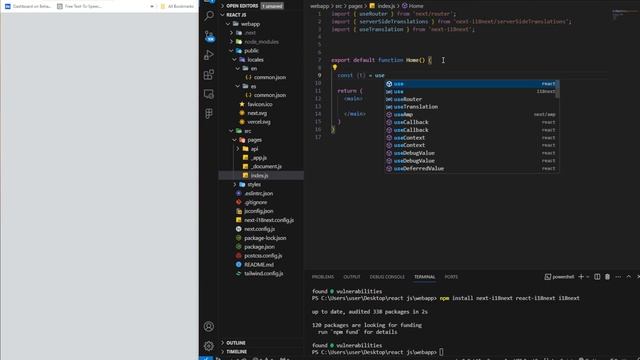Collapse the REACT JS root section

(x=236, y=15)
